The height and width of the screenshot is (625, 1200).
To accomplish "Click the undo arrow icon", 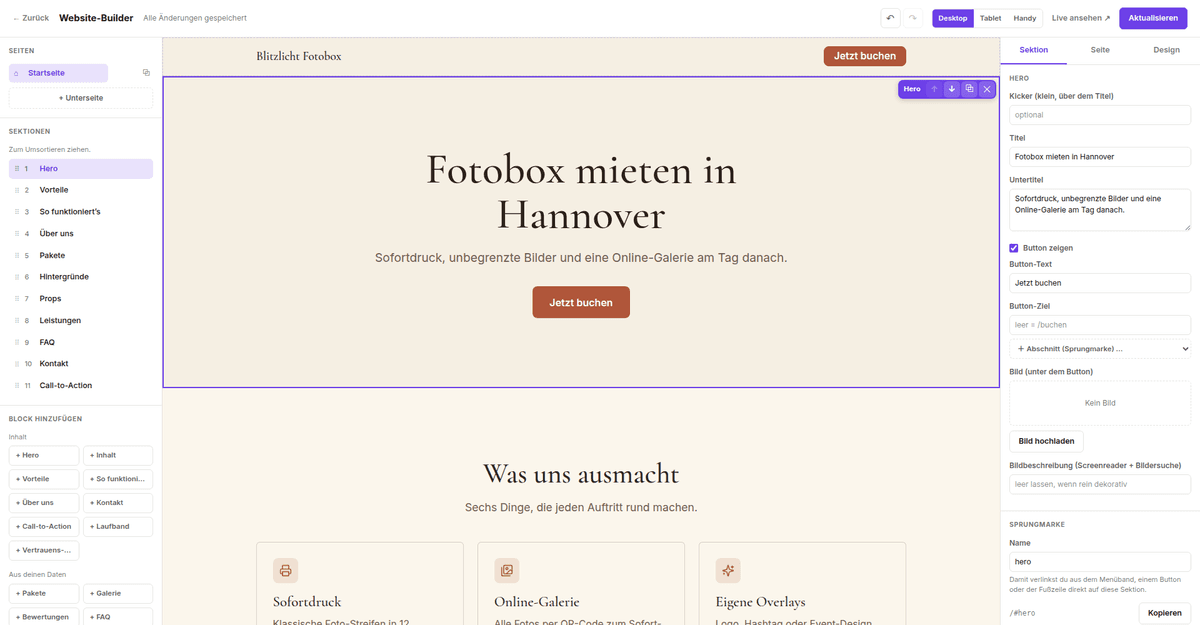I will point(890,18).
